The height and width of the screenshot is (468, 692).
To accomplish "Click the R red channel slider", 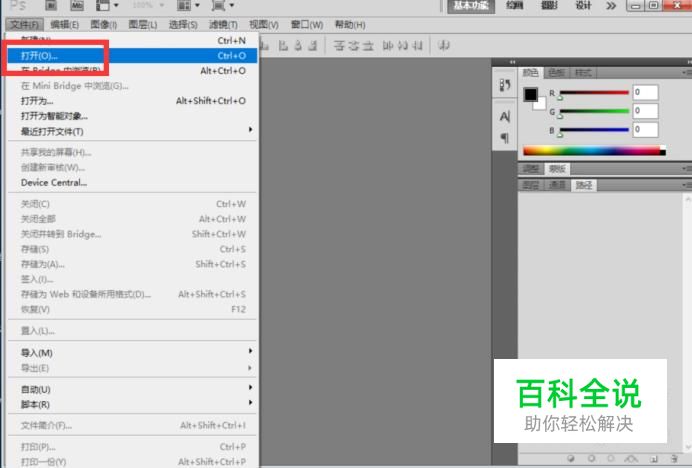I will tap(594, 93).
